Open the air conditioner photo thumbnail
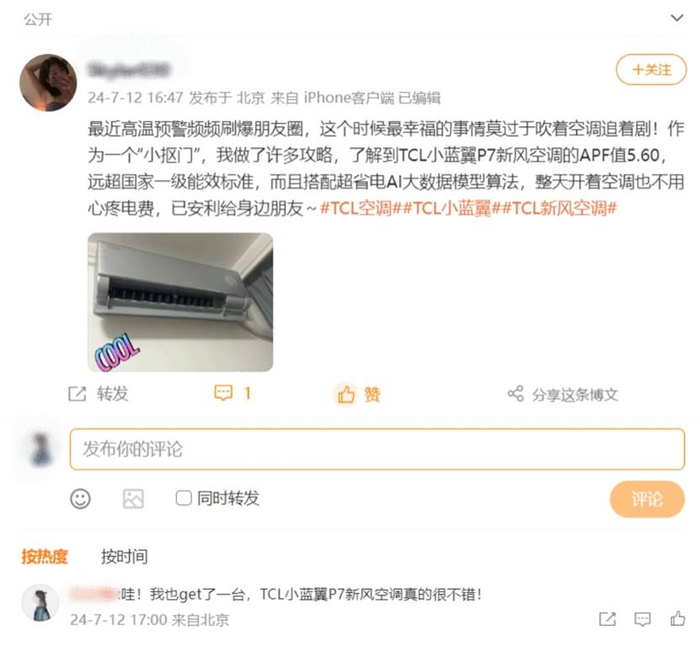Screen dimensions: 700x647 [x=180, y=302]
